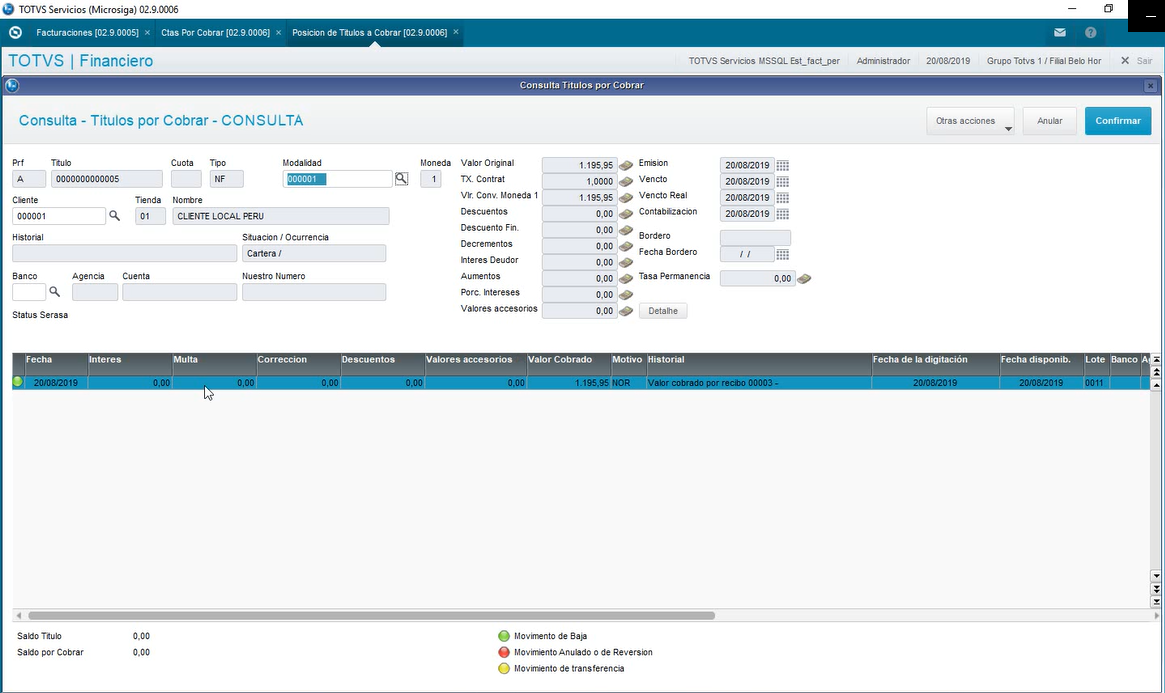The width and height of the screenshot is (1165, 693).
Task: Open calculator icon beside Descuento Fin.
Action: tap(626, 230)
